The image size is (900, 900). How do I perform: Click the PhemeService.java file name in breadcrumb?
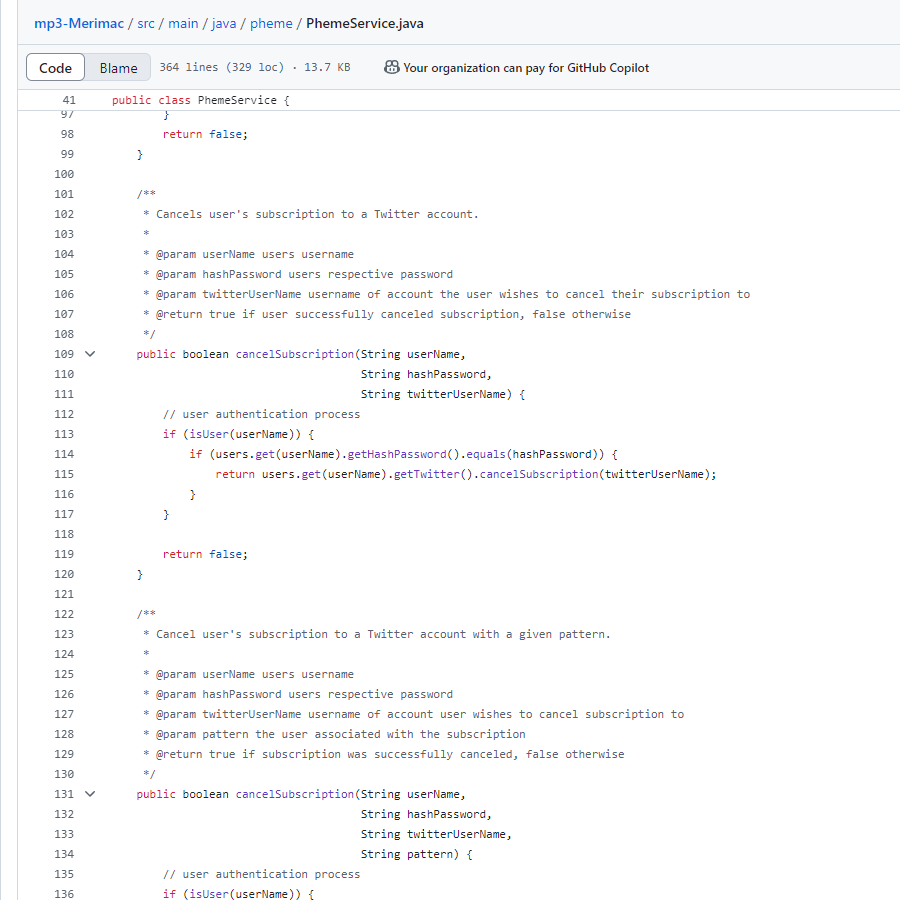click(364, 24)
